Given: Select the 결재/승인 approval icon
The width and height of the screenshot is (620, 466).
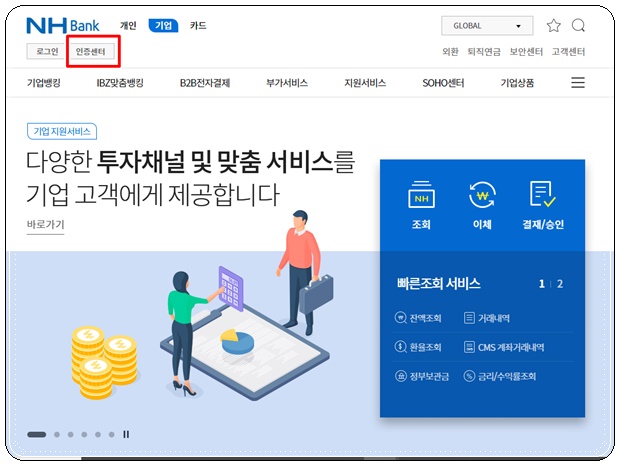Looking at the screenshot, I should point(543,206).
